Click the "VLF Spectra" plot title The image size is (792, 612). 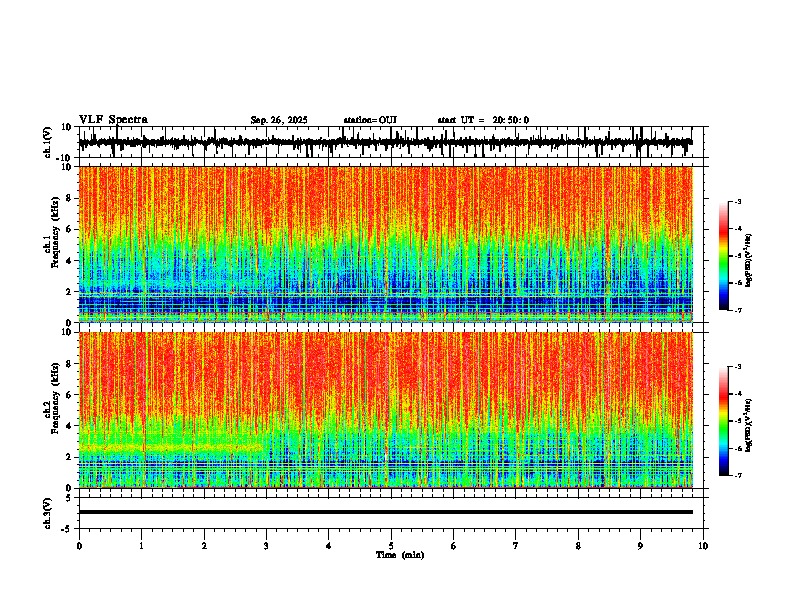(x=113, y=120)
